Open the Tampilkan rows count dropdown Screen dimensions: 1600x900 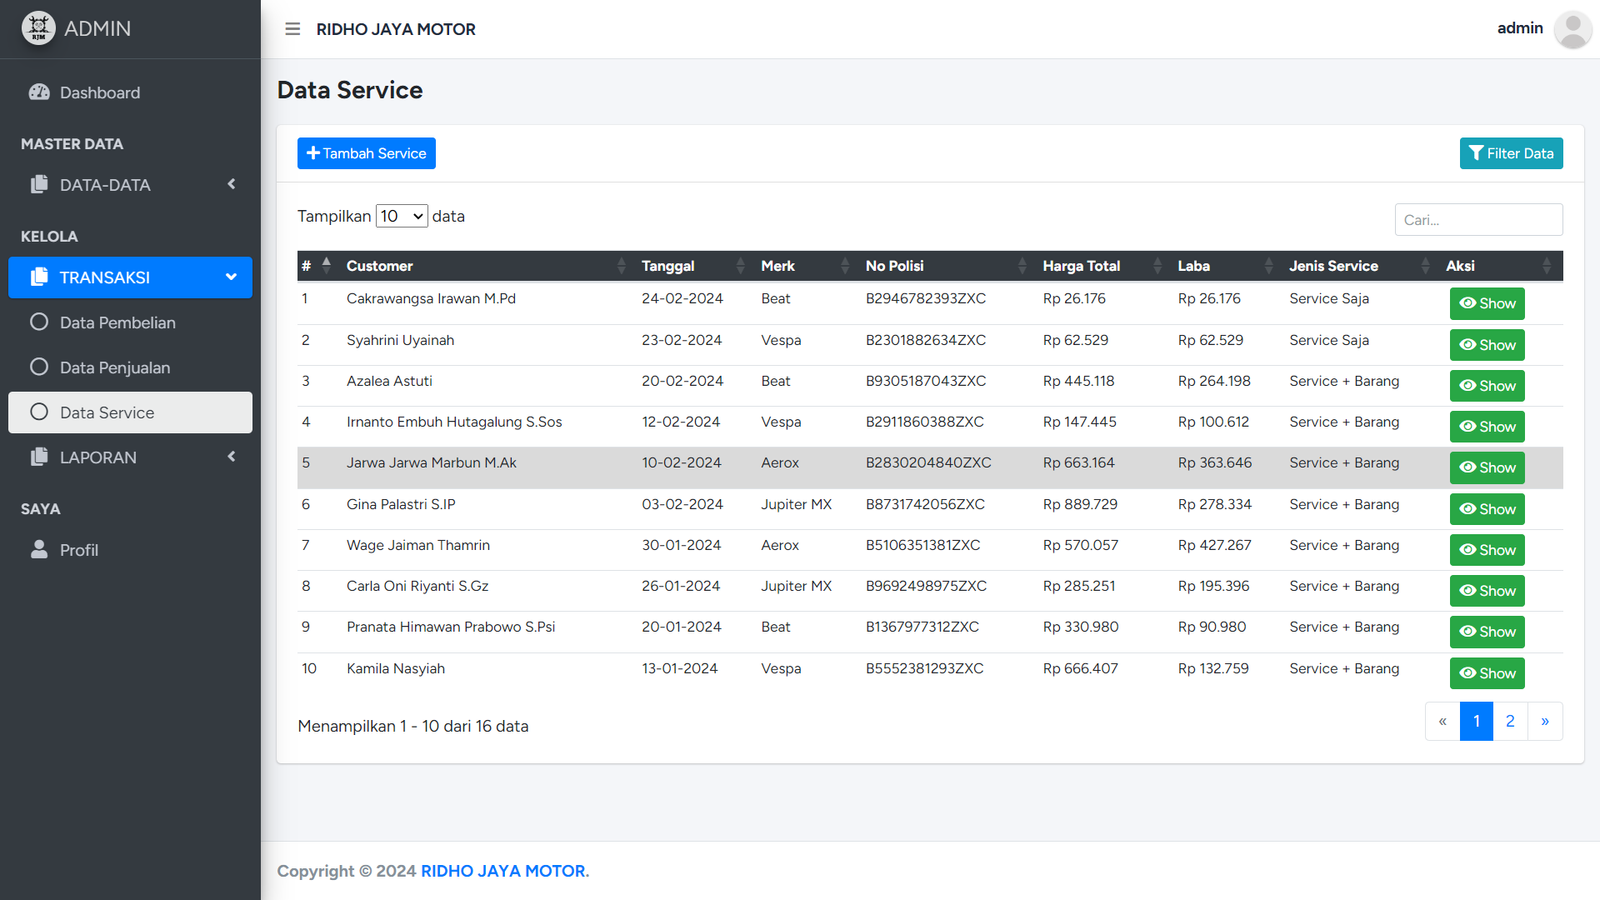click(401, 216)
